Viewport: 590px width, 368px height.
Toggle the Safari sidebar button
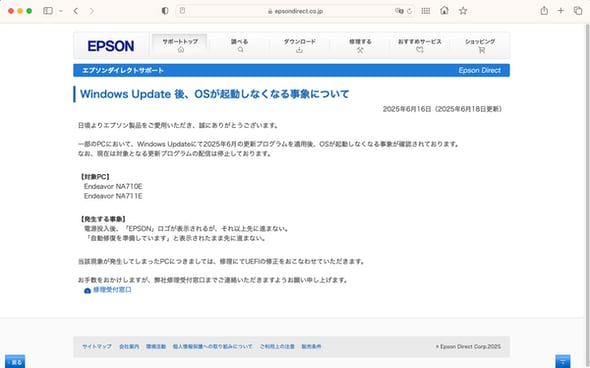click(x=48, y=11)
